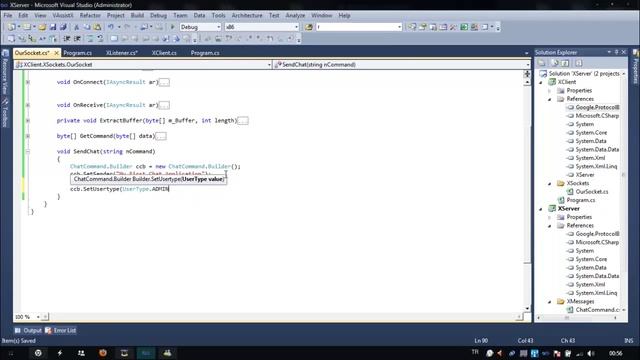Select OurSocket.cs in Solution Explorer
The image size is (640, 360).
coord(592,191)
